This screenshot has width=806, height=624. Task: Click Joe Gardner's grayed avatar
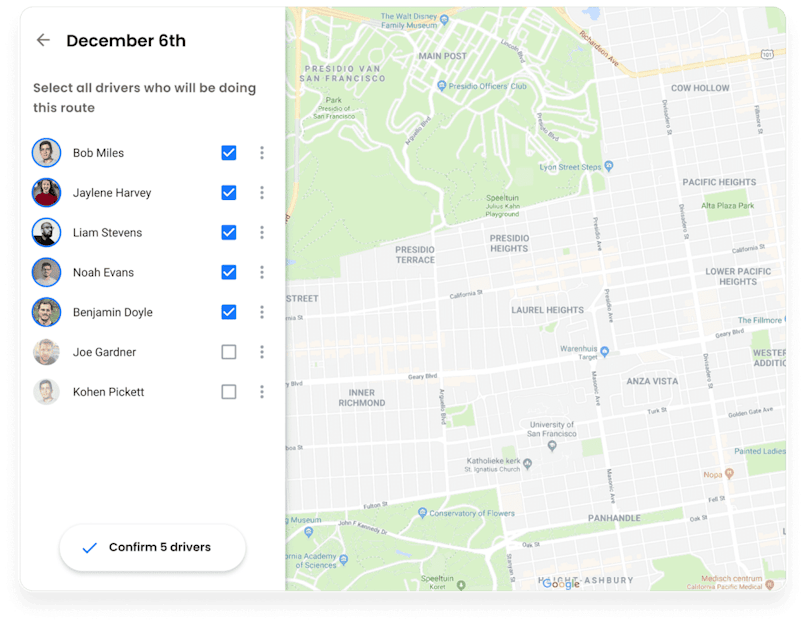coord(46,352)
